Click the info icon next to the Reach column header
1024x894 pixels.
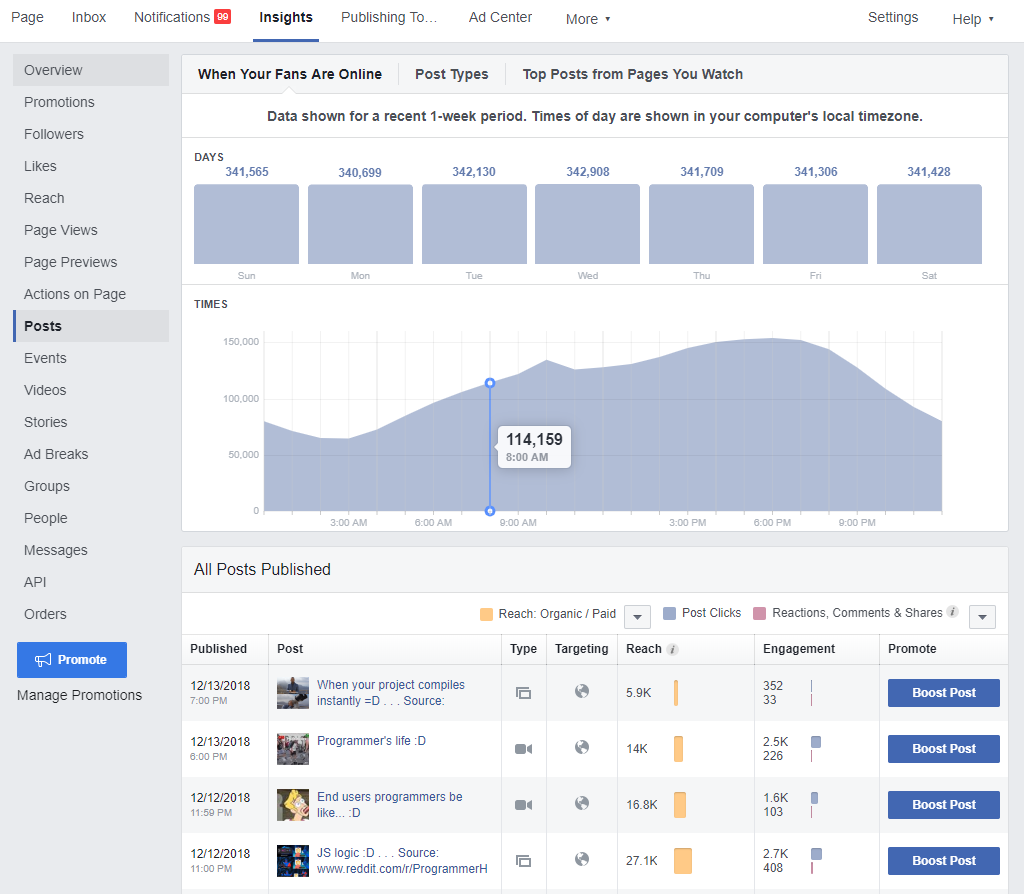(673, 649)
